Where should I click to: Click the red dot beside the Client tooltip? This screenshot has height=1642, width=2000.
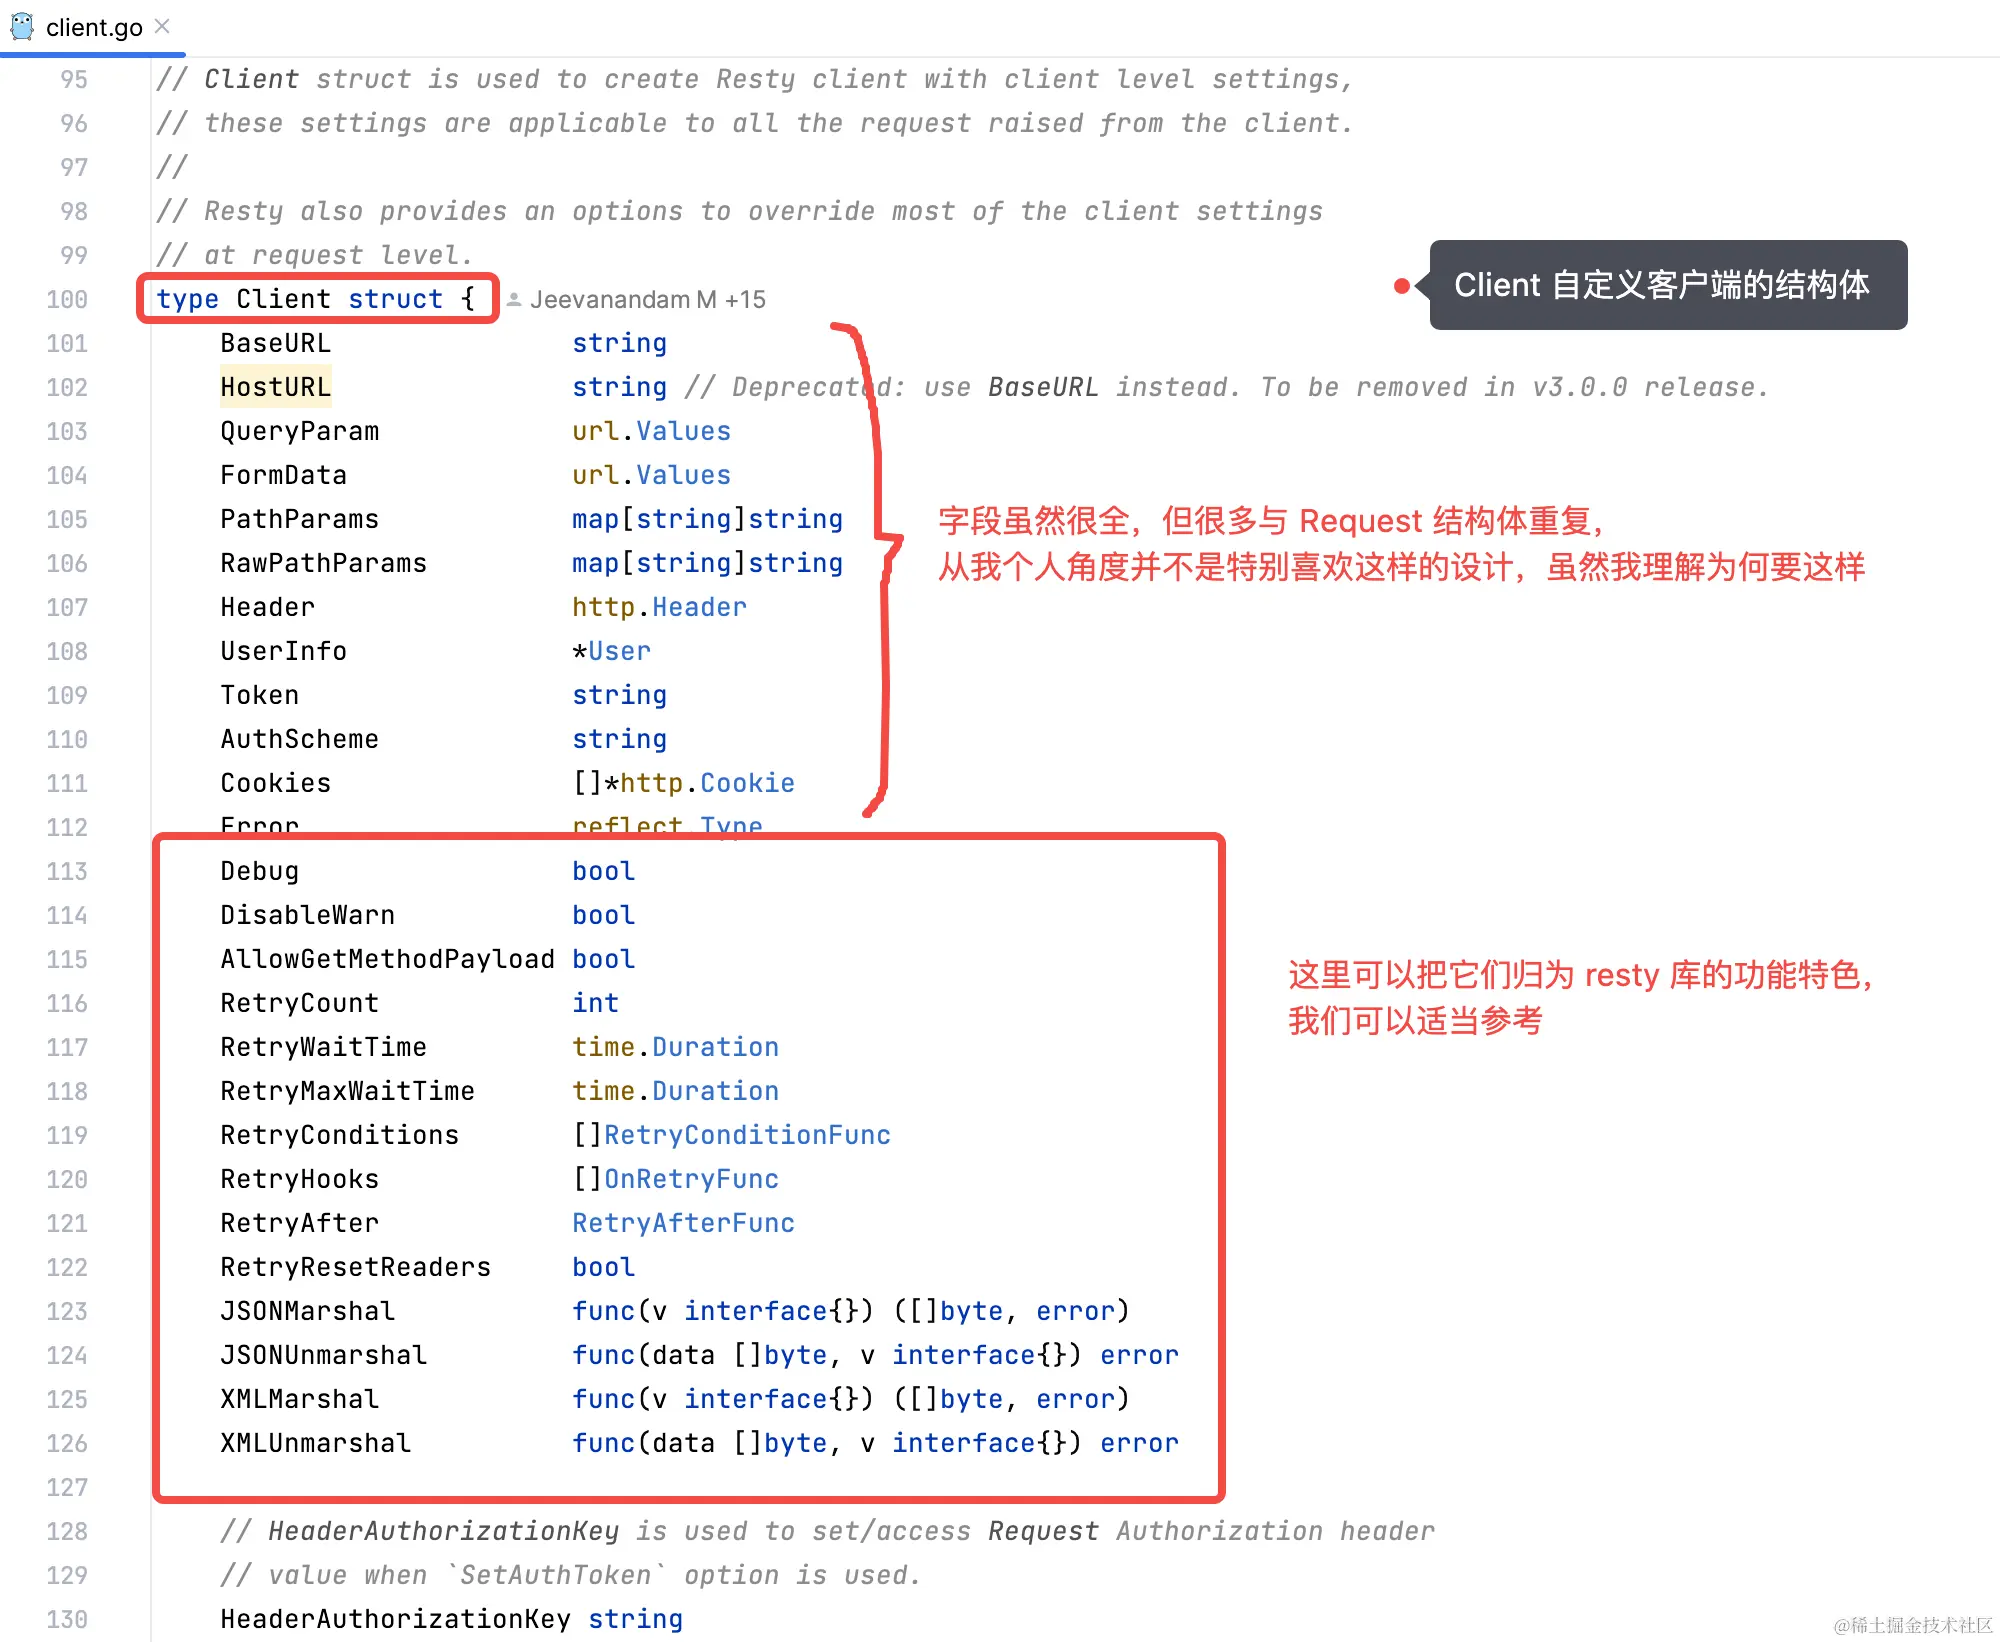[x=1402, y=286]
